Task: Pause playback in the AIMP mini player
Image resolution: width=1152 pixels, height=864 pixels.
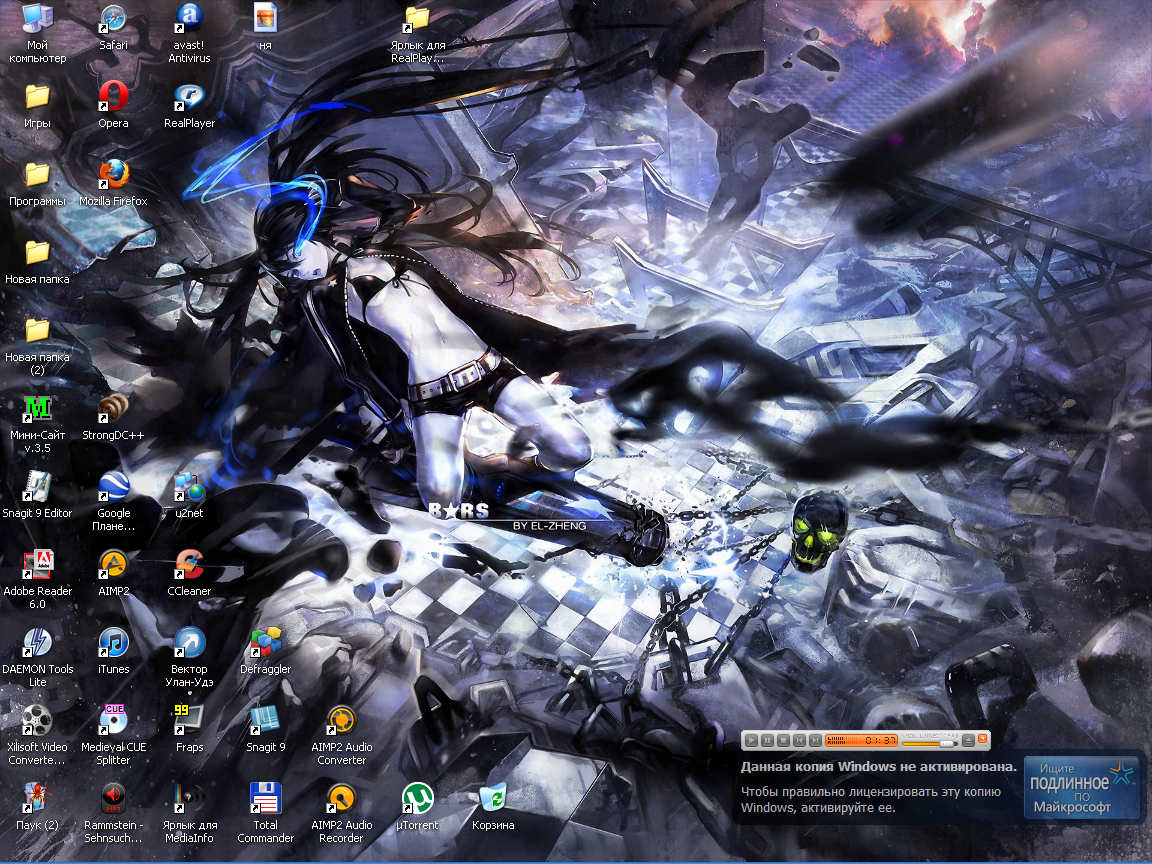Action: coord(767,741)
